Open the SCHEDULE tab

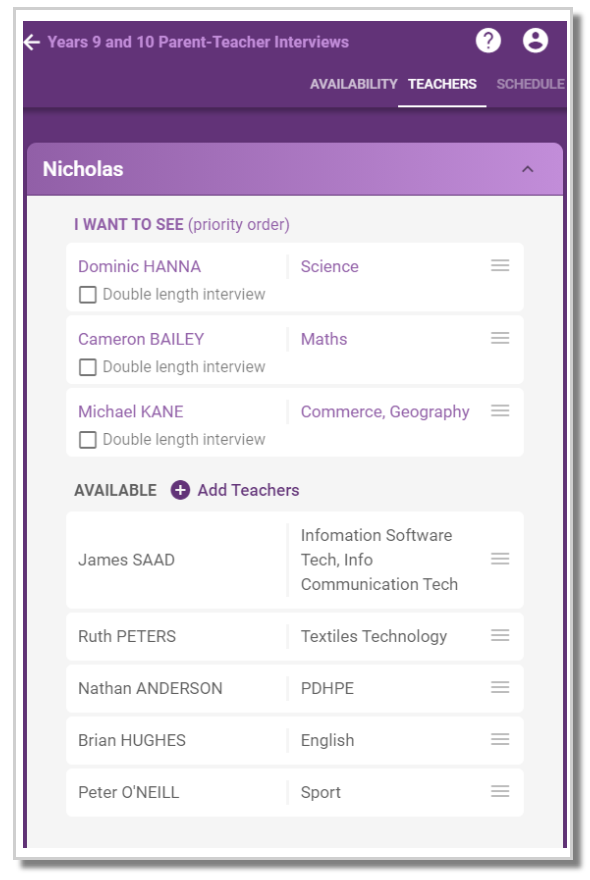tap(530, 84)
